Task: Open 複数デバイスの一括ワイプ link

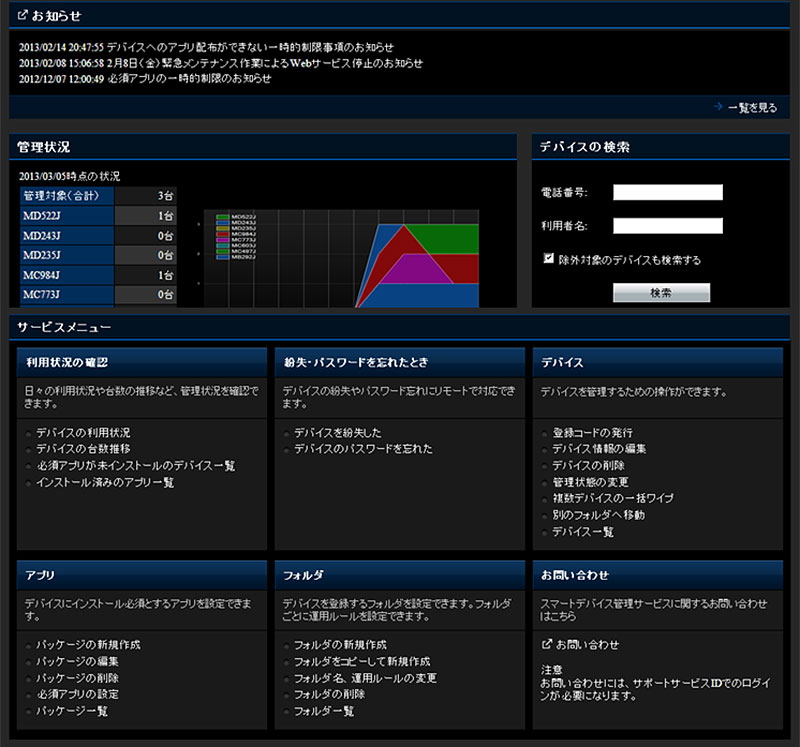Action: click(x=613, y=498)
